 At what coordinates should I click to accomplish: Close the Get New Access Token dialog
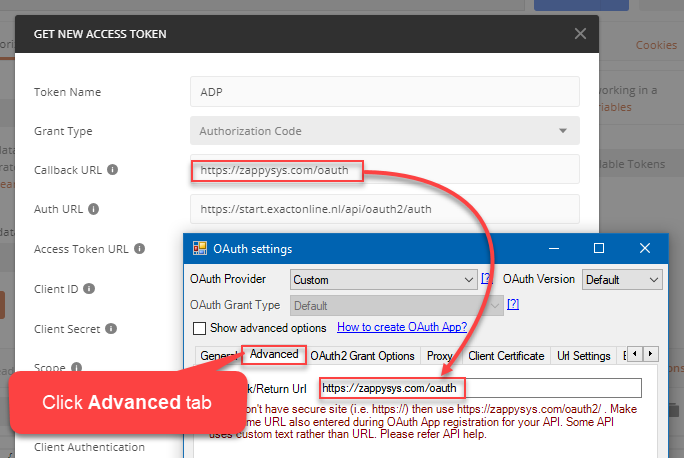[580, 34]
